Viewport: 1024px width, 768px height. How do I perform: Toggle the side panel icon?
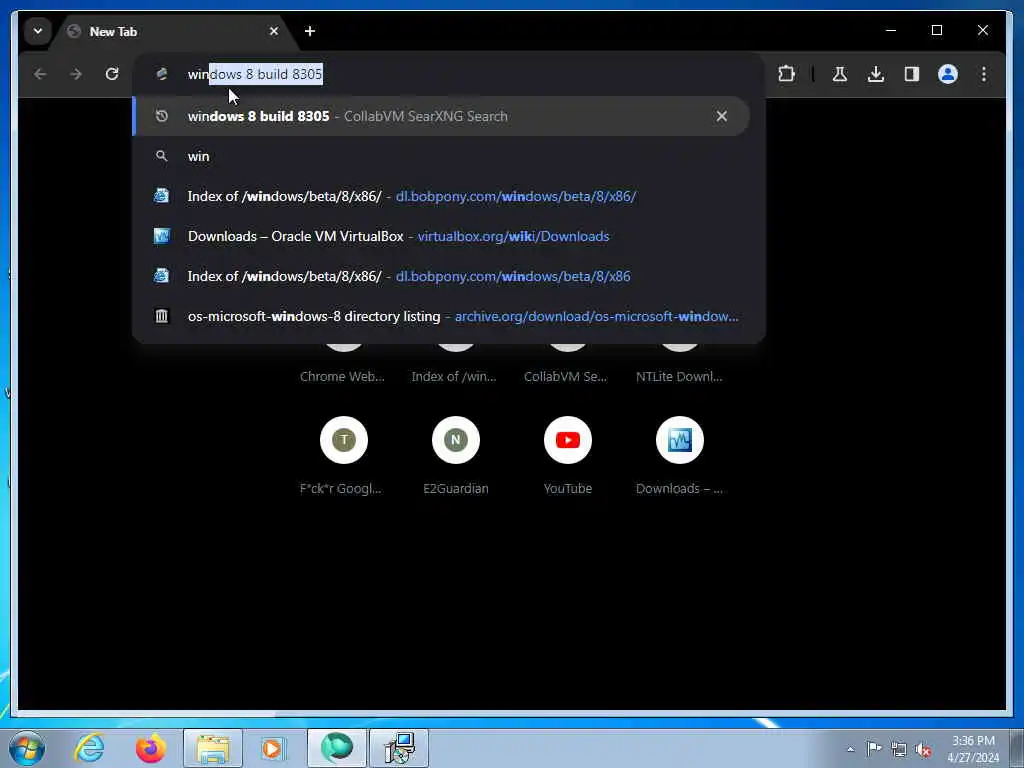[x=912, y=74]
